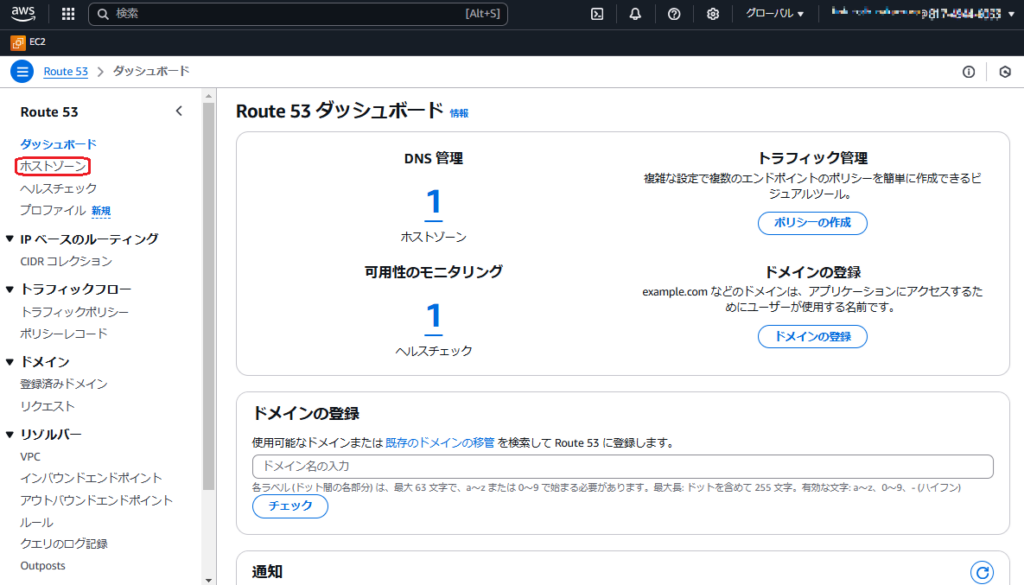
Task: Refresh the 通知 section
Action: (982, 572)
